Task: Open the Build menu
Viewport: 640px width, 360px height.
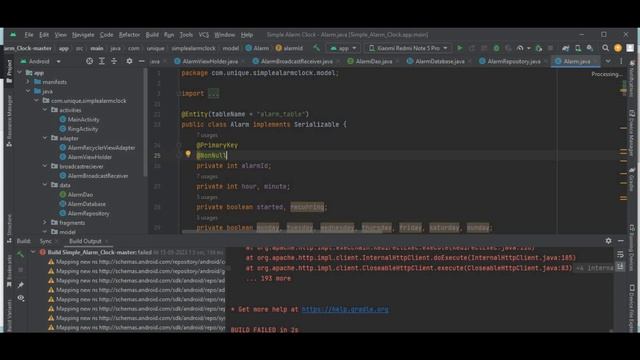Action: click(x=152, y=35)
